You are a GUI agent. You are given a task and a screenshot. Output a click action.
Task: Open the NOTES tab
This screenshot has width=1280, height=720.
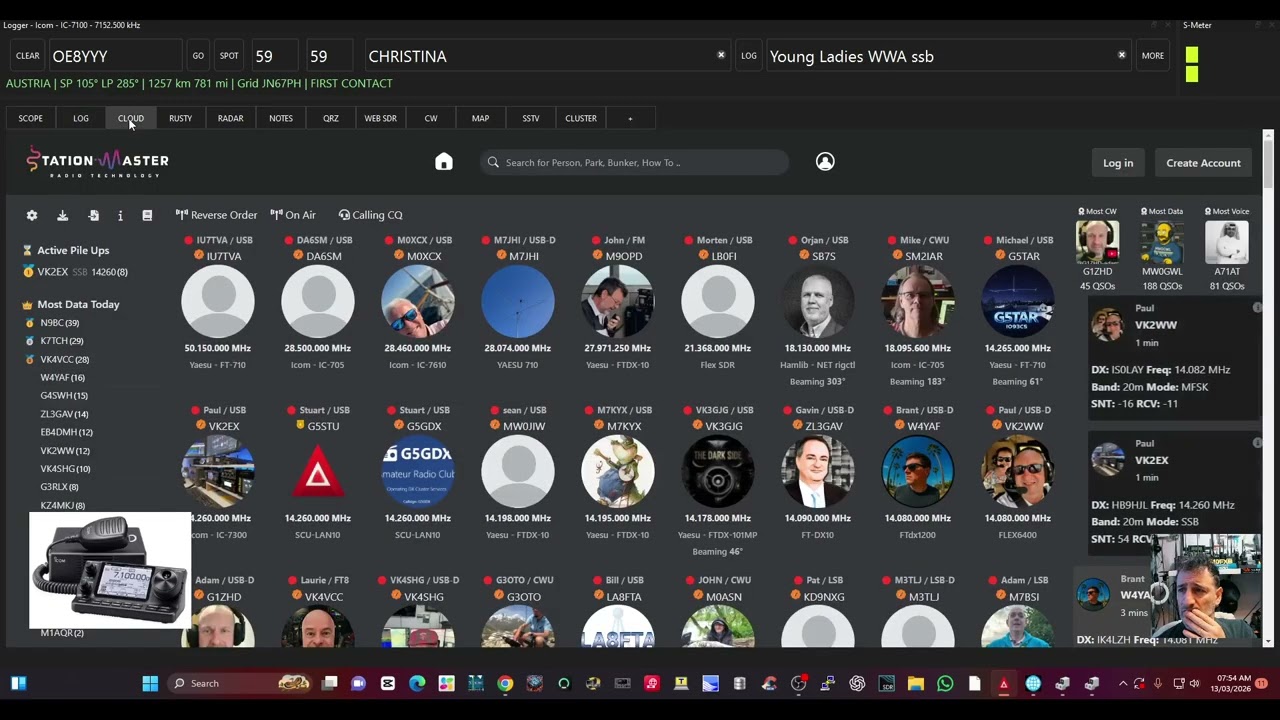[x=281, y=118]
